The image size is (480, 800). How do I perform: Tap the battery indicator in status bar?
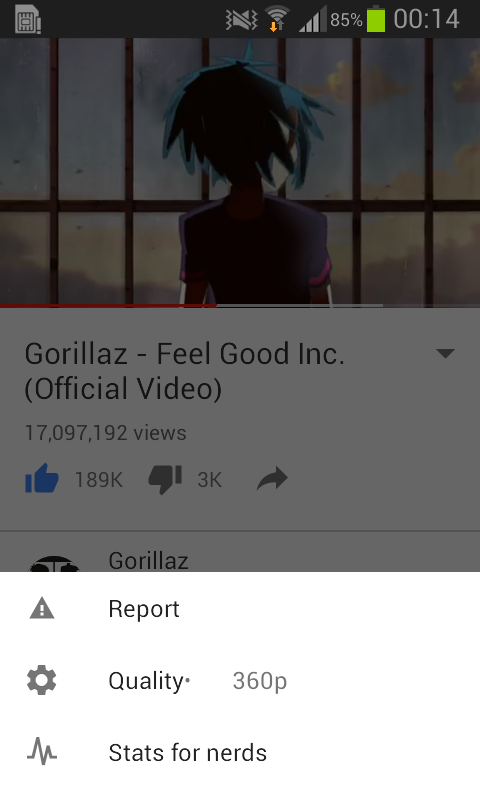376,19
